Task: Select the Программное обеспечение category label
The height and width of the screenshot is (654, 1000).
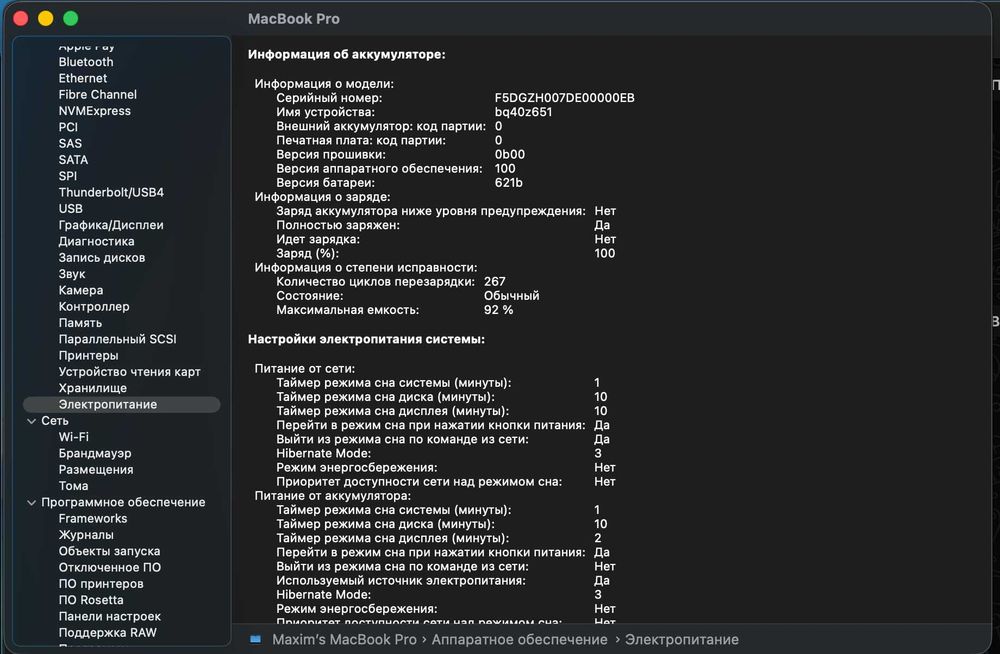Action: coord(123,502)
